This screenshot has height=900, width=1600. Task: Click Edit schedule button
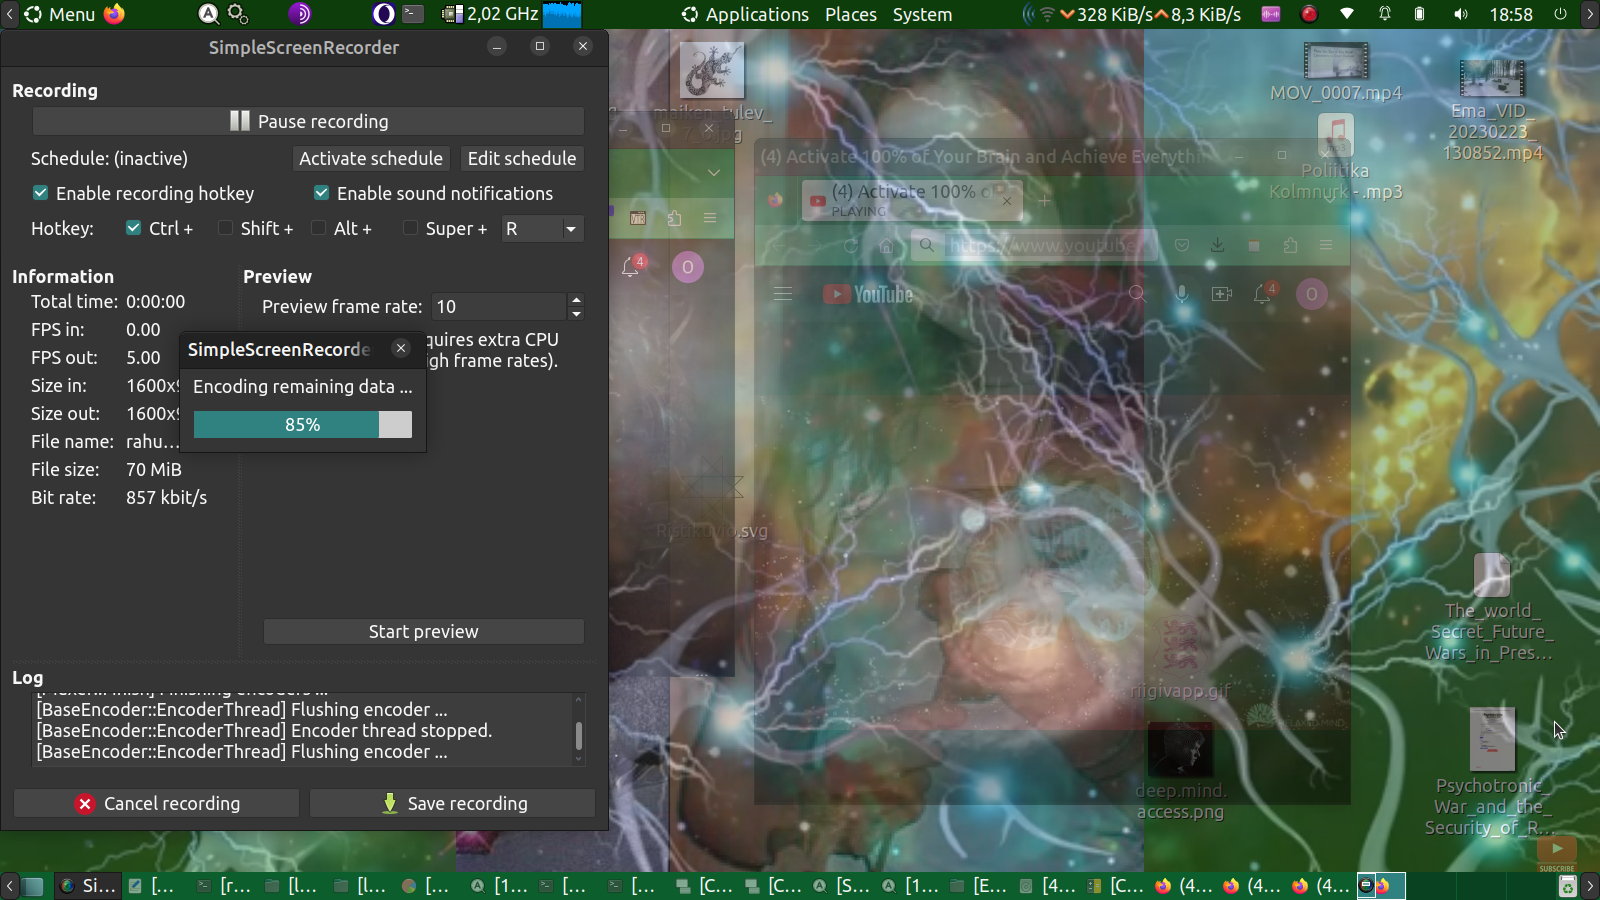point(522,158)
